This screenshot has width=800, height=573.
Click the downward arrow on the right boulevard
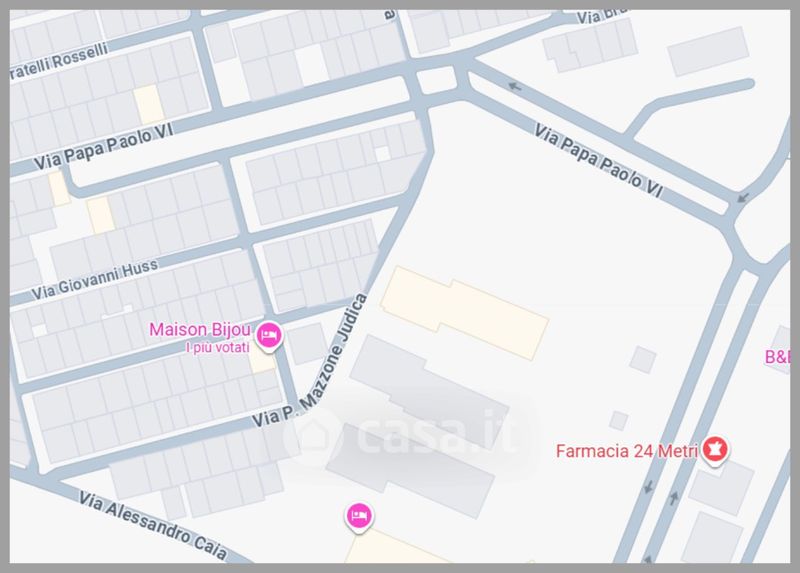pos(648,487)
